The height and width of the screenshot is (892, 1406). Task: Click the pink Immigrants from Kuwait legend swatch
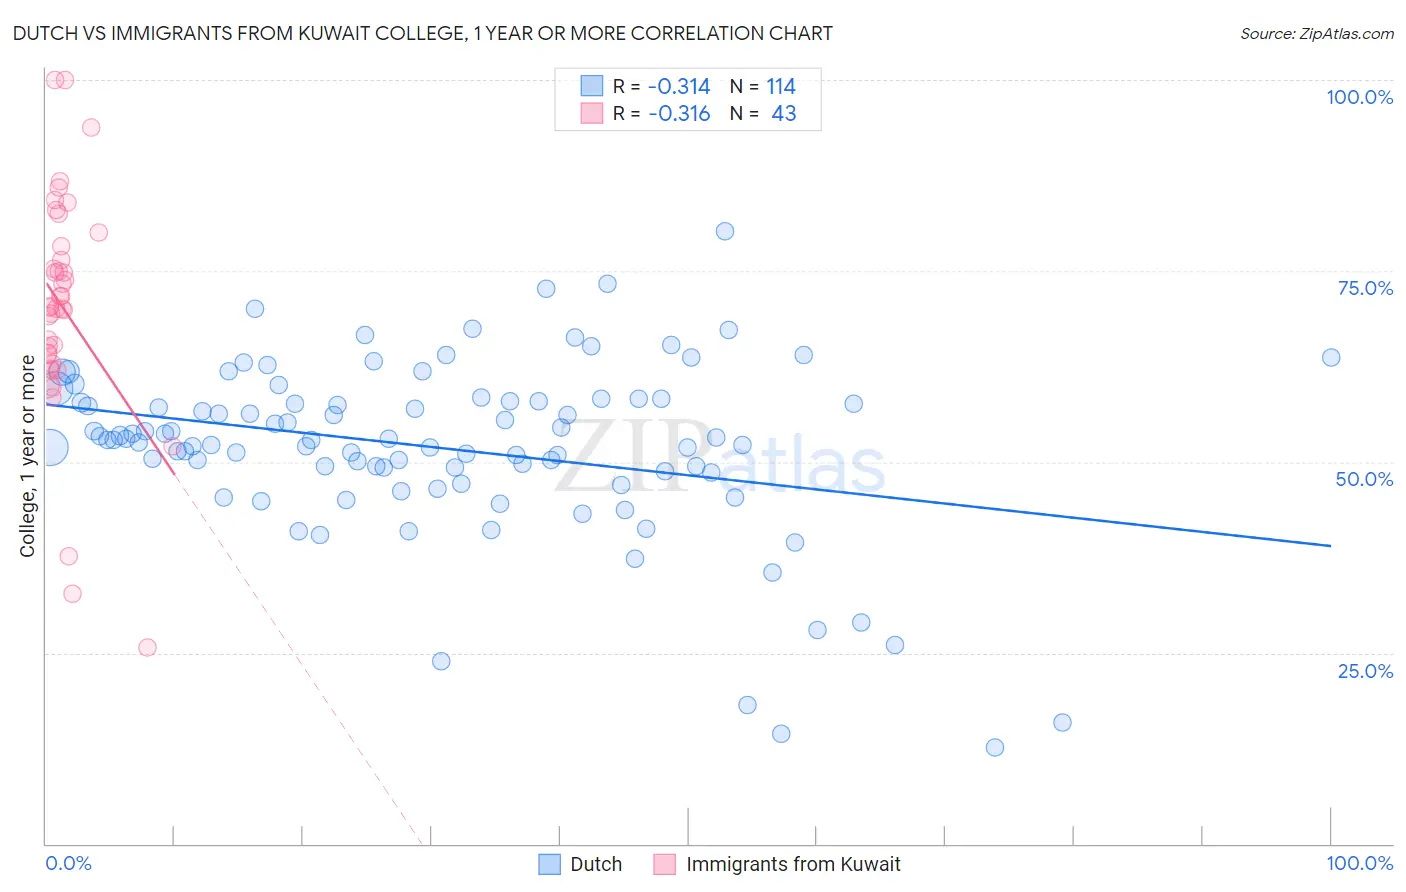(665, 864)
